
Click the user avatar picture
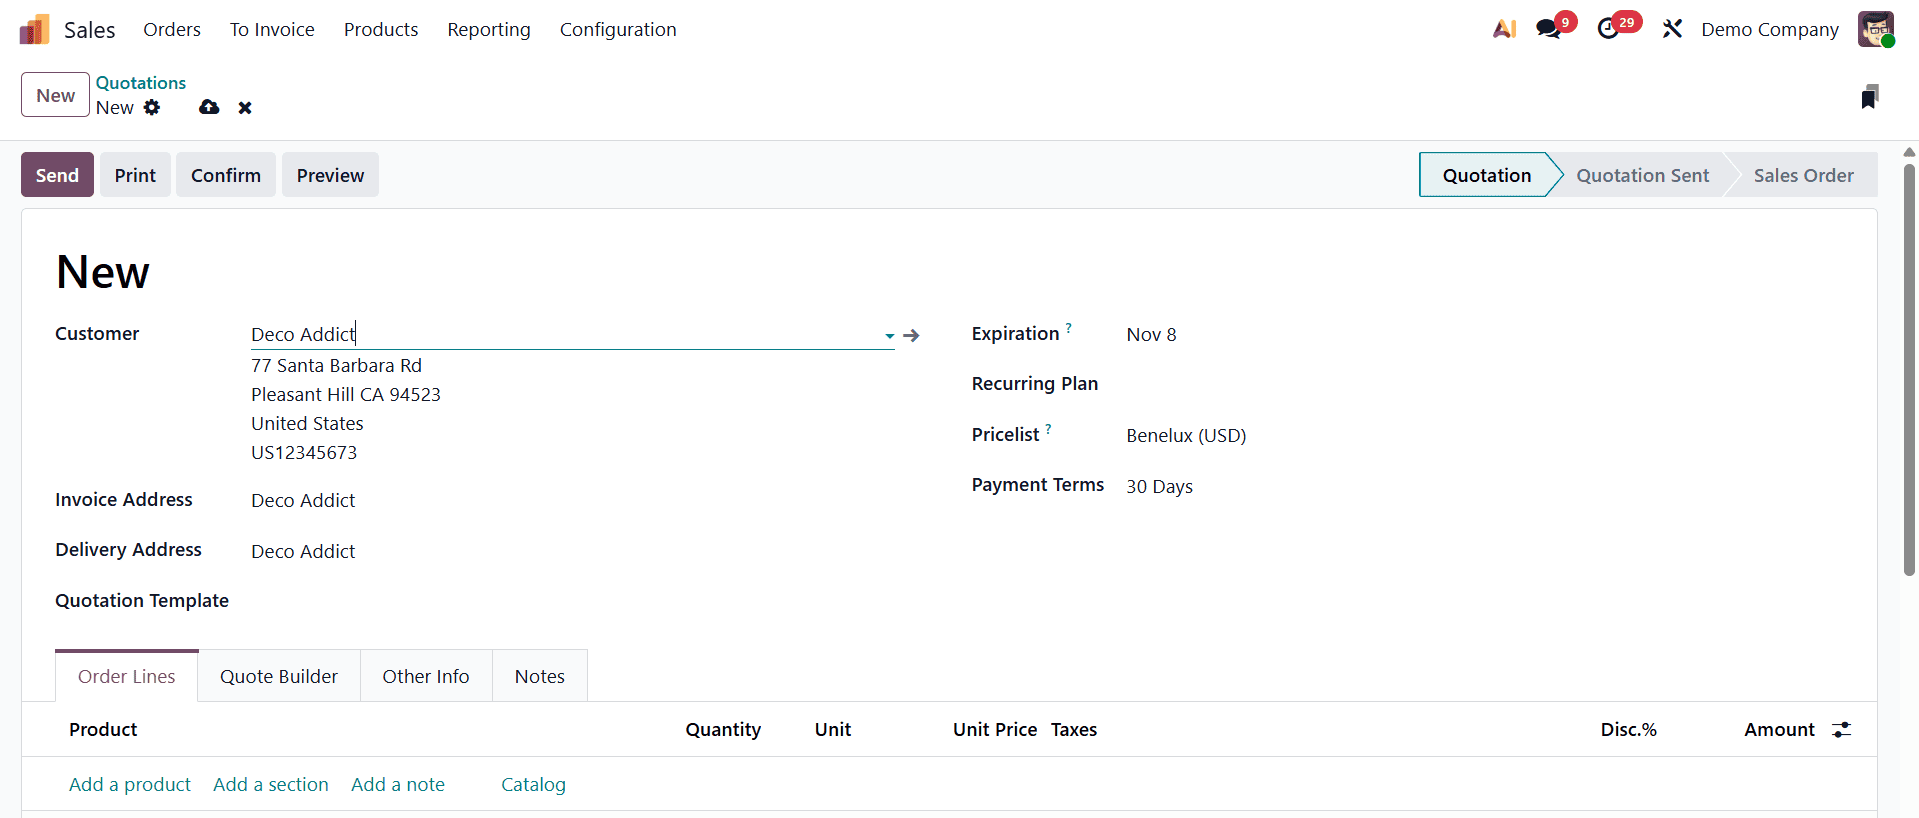[1875, 29]
